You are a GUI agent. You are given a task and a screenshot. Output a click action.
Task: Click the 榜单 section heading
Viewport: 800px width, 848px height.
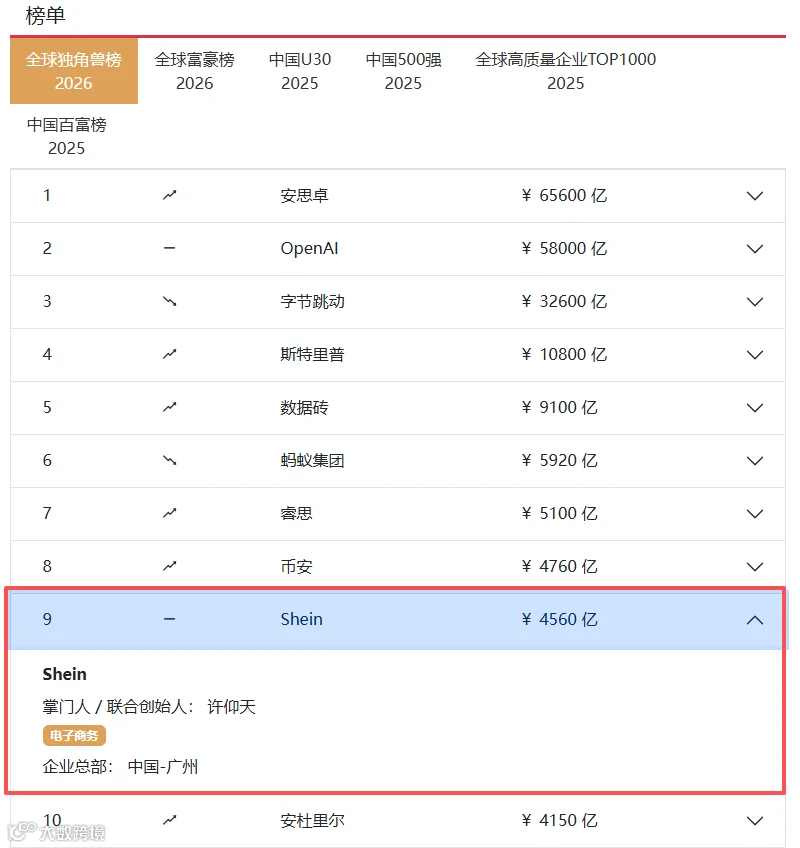(x=45, y=16)
